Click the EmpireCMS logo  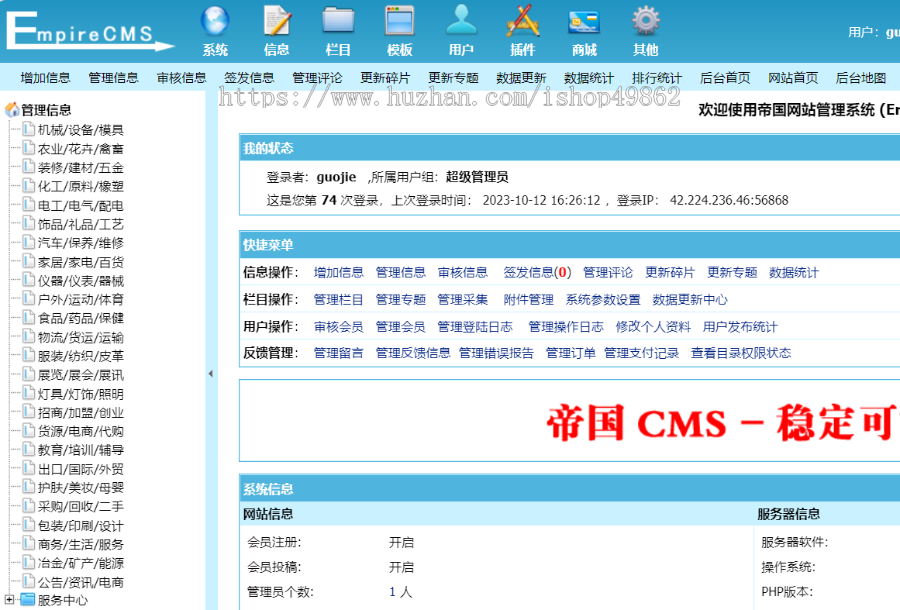coord(89,31)
